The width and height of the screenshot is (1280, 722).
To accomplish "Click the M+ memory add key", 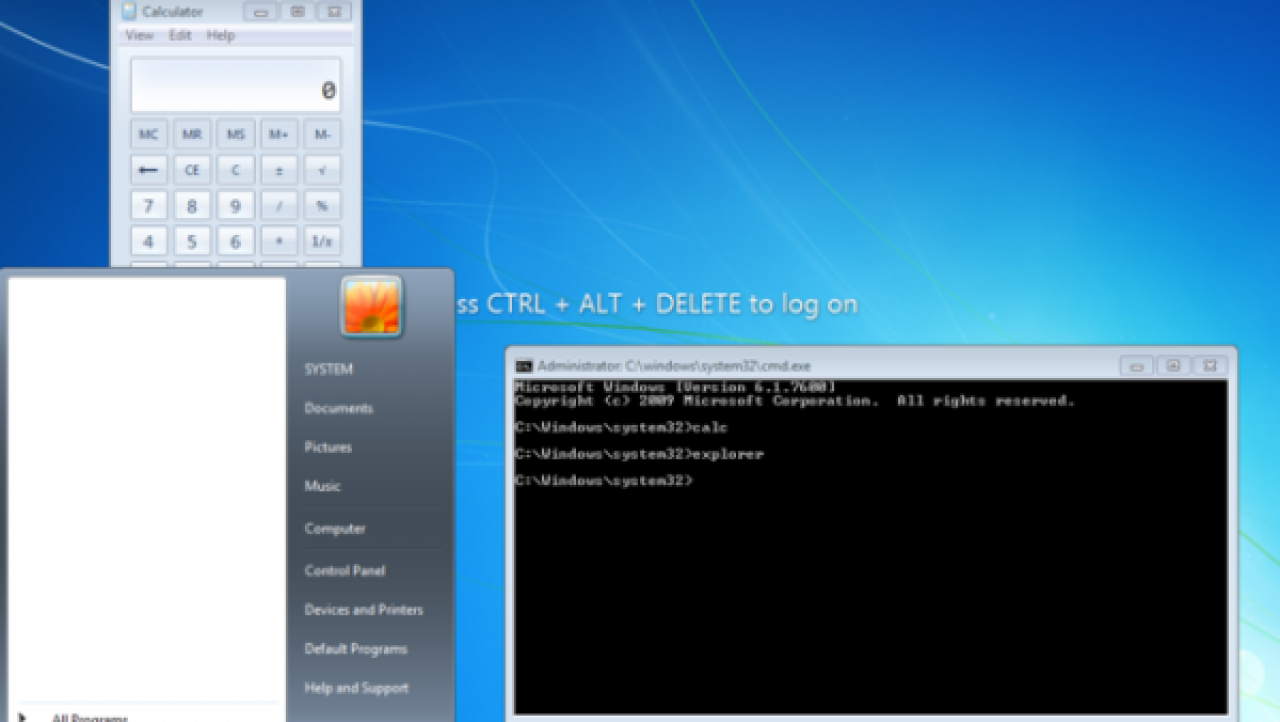I will click(x=279, y=134).
